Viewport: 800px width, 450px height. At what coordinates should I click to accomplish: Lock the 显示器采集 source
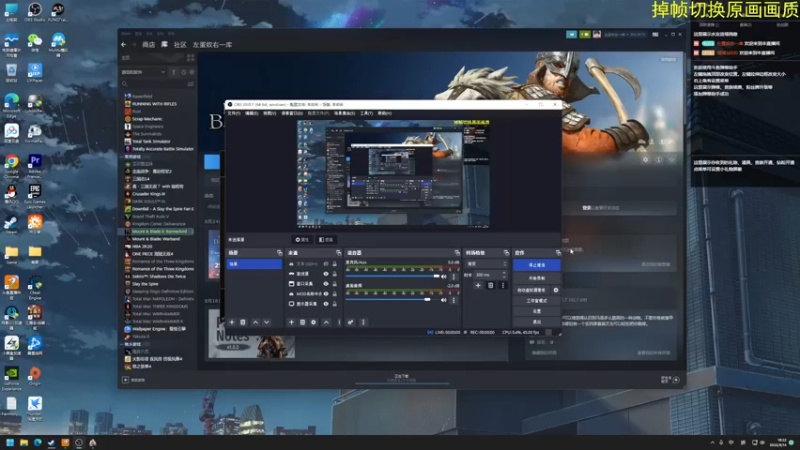[335, 304]
